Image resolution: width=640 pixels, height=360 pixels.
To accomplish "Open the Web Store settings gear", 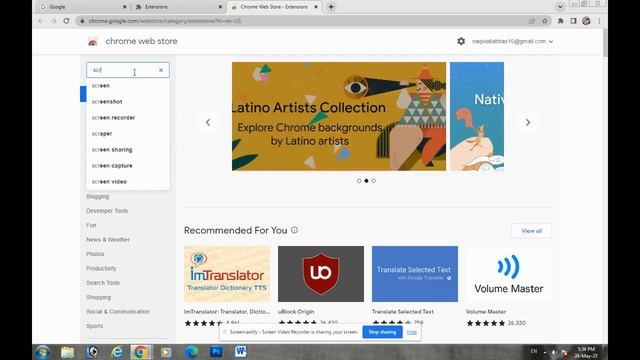I will tap(461, 41).
